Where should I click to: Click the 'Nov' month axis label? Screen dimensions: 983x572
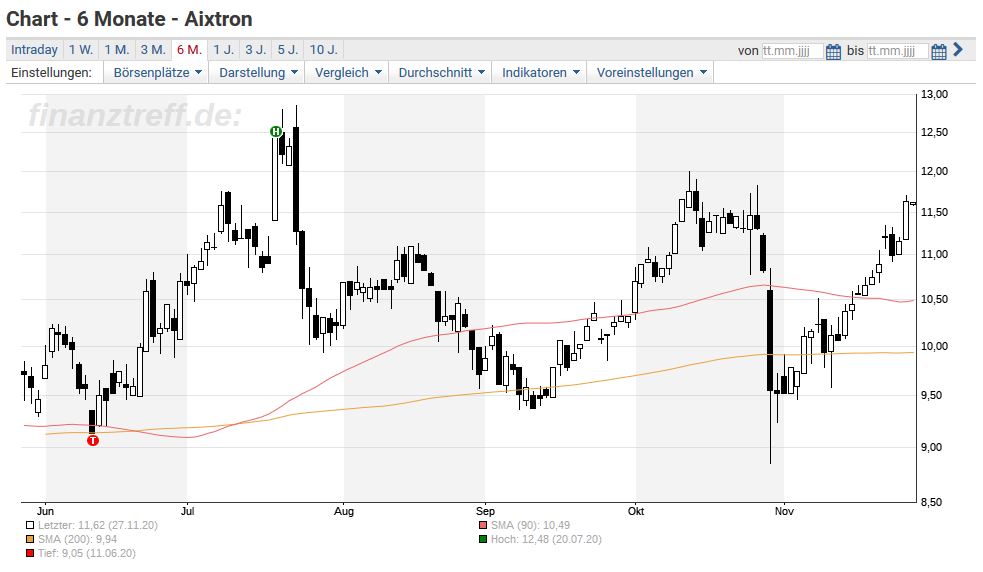tap(784, 511)
